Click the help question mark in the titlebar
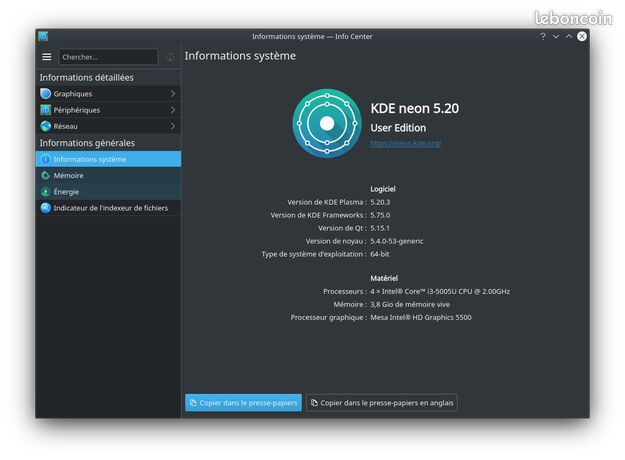 tap(543, 37)
